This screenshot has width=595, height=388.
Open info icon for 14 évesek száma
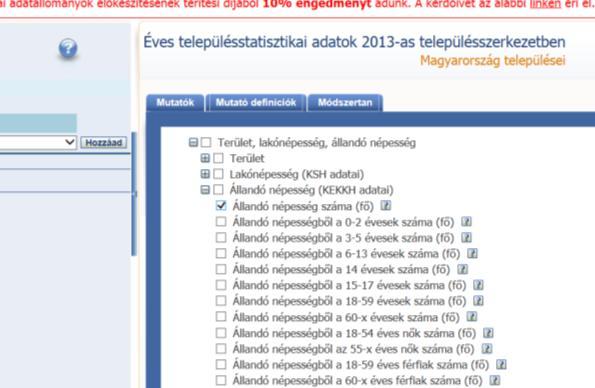462,269
